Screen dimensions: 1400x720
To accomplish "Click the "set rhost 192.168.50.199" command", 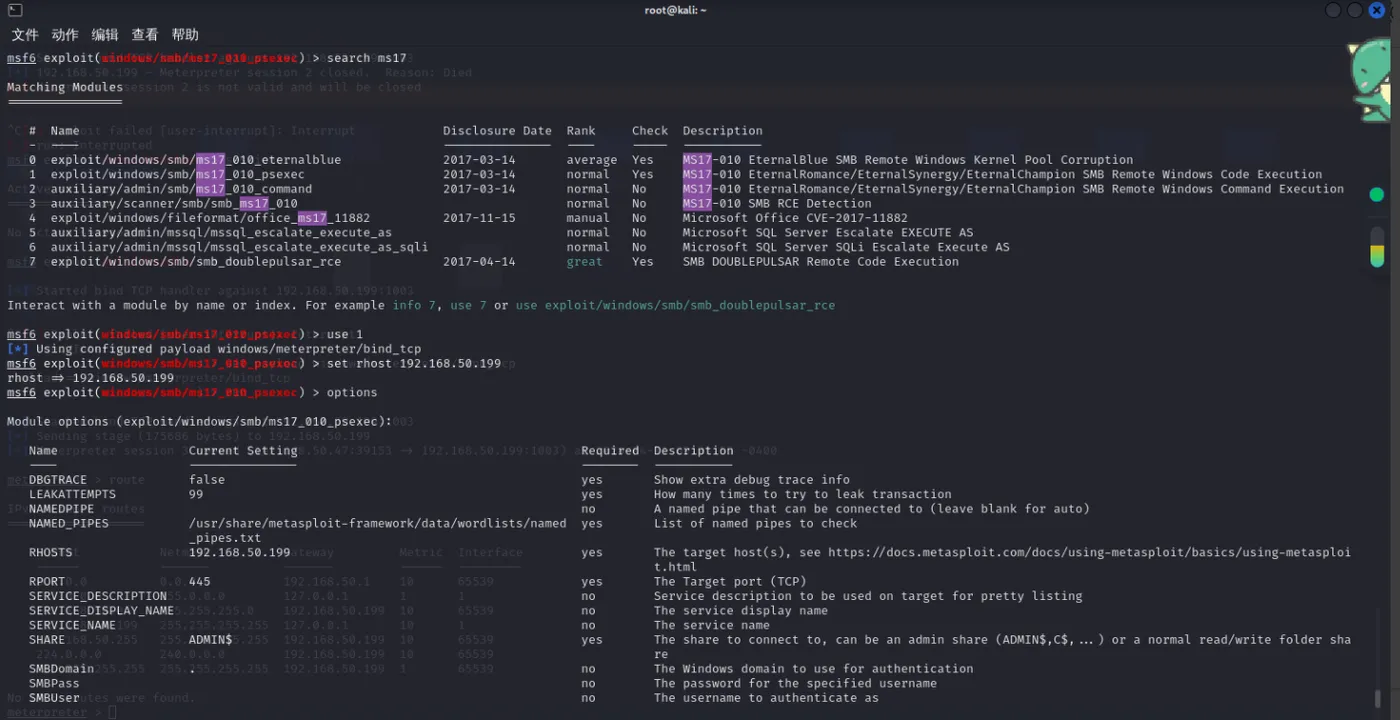I will click(x=414, y=363).
